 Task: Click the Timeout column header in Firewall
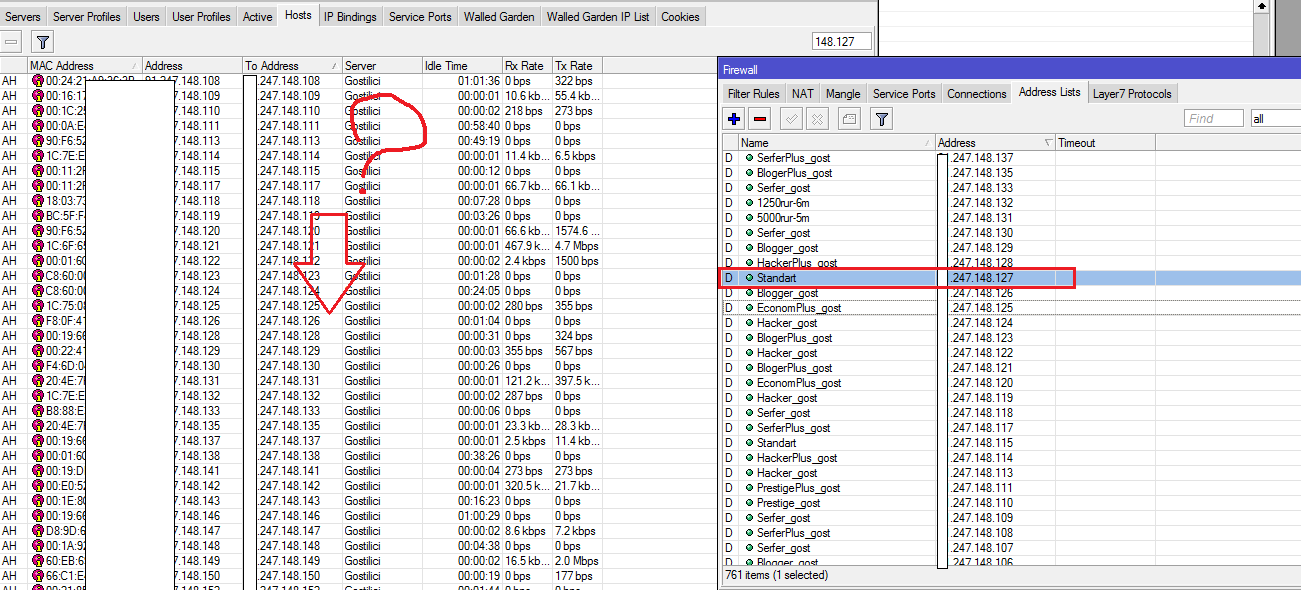click(x=1105, y=143)
